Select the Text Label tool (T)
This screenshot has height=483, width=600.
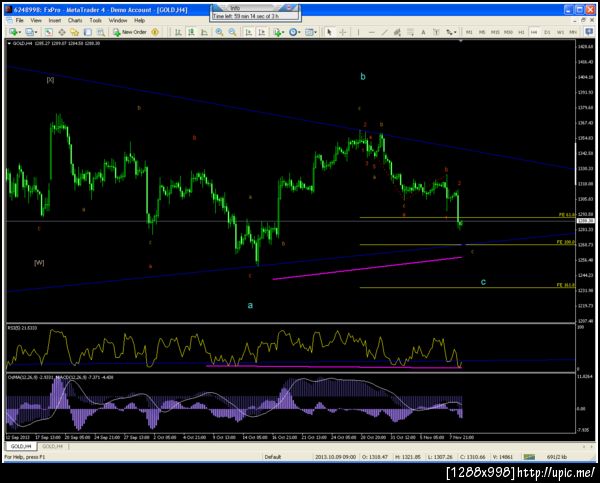[436, 32]
